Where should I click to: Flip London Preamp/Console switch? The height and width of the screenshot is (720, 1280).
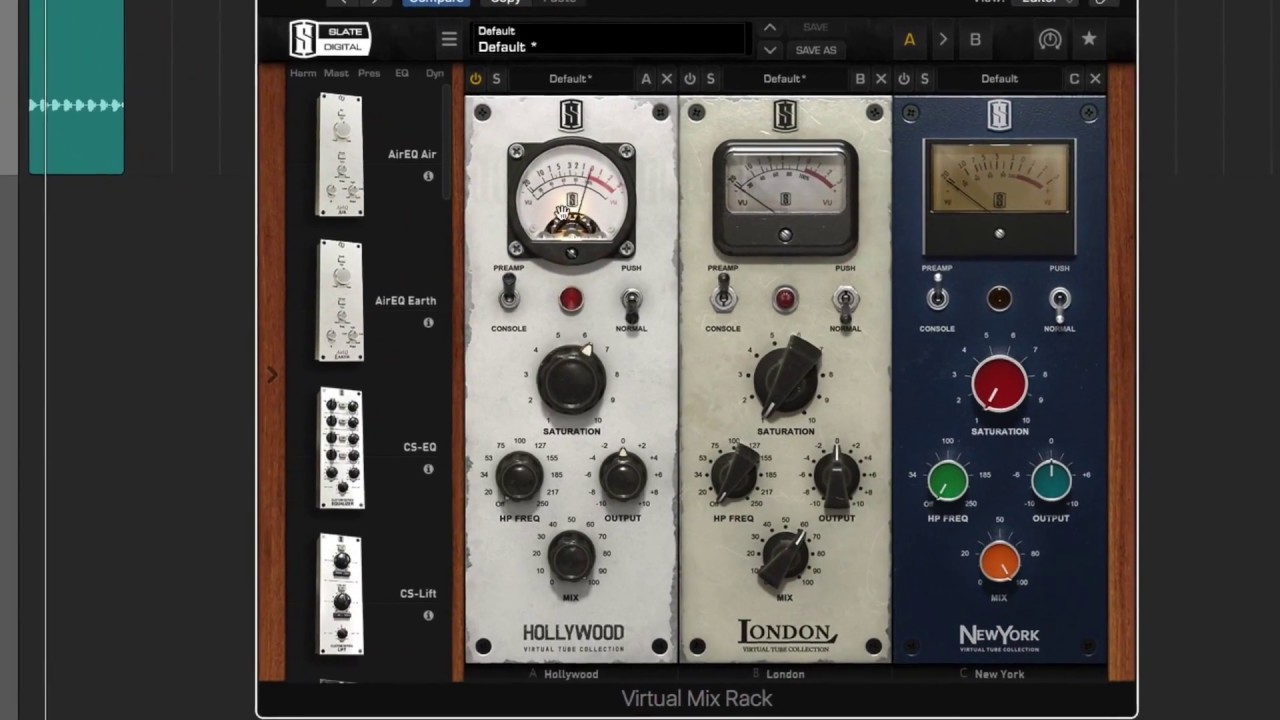tap(723, 295)
